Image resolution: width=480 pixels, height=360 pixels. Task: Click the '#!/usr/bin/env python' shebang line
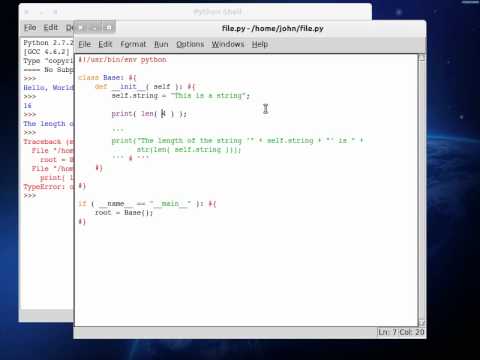click(x=122, y=60)
